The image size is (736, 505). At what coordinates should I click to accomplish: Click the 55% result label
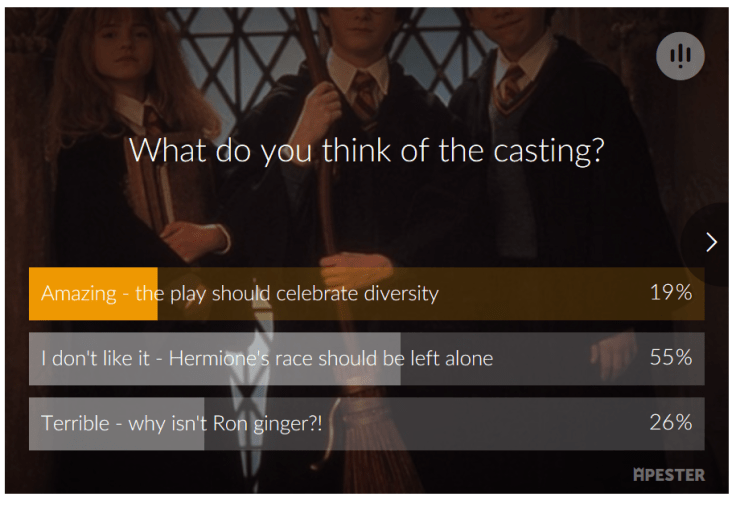[x=670, y=358]
